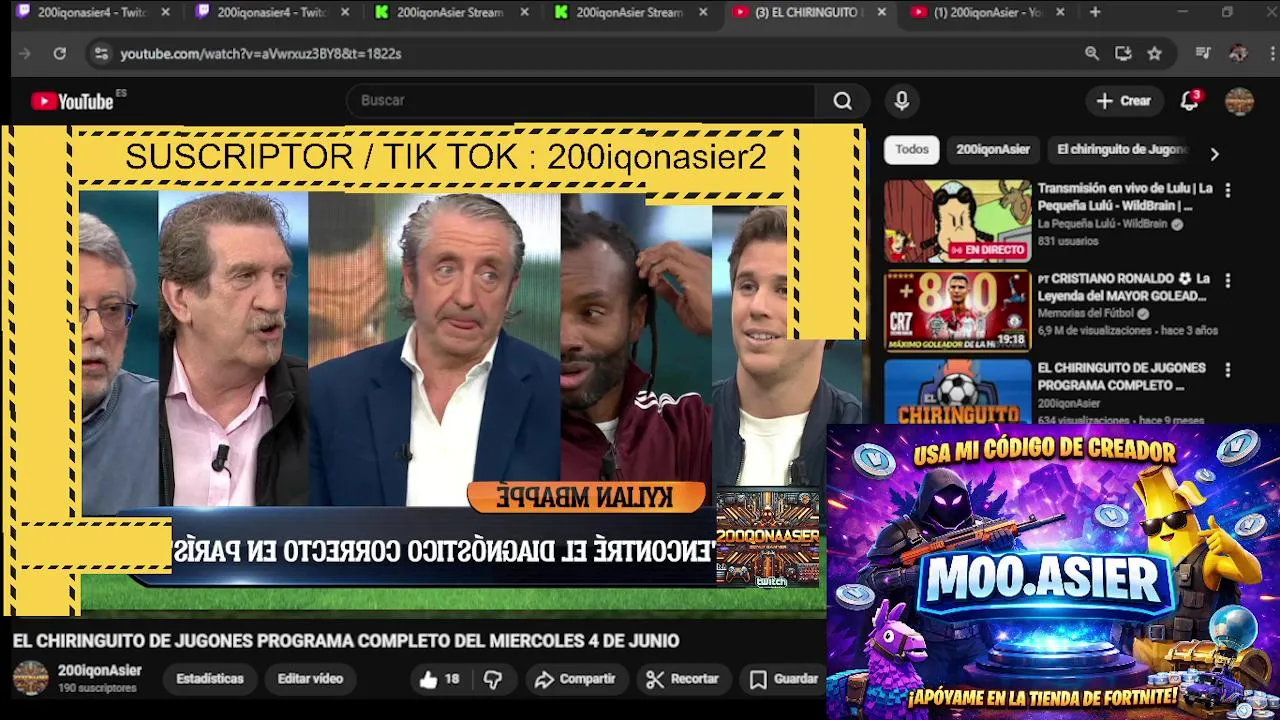Screen dimensions: 1280x720
Task: Reload the page with the browser refresh icon
Action: pos(59,54)
